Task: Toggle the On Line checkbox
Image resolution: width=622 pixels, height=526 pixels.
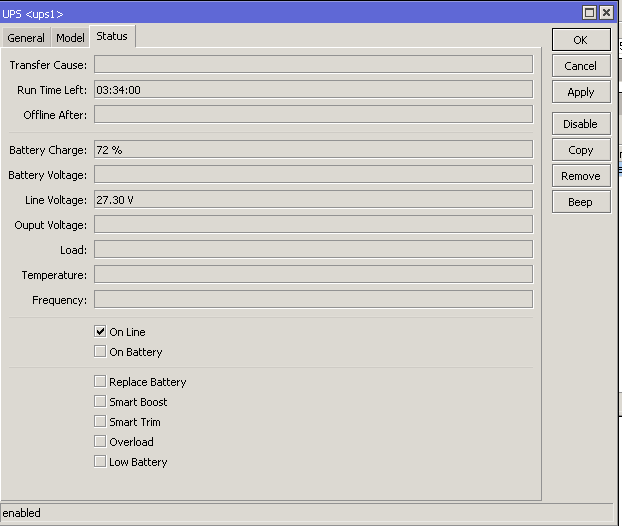Action: pos(100,331)
